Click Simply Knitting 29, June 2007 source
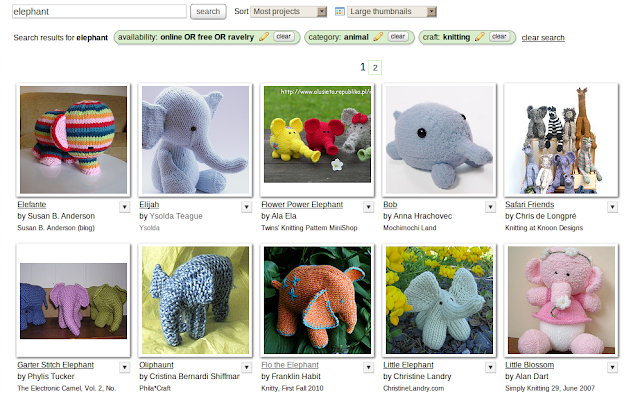Image resolution: width=640 pixels, height=399 pixels. click(x=549, y=388)
